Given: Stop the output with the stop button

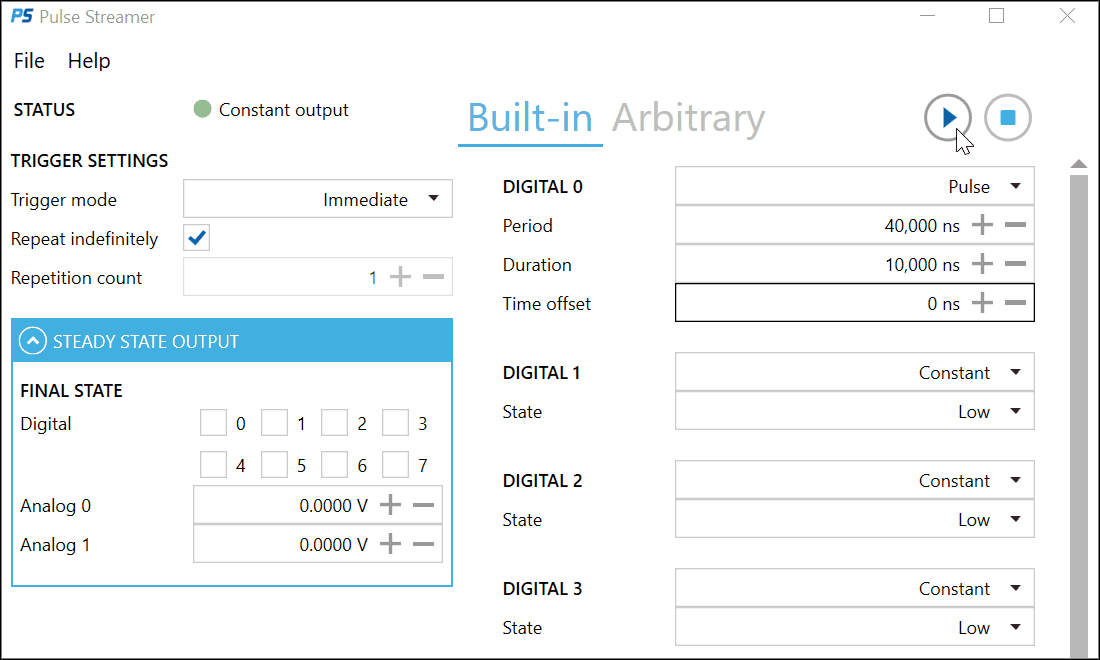Looking at the screenshot, I should [1007, 118].
